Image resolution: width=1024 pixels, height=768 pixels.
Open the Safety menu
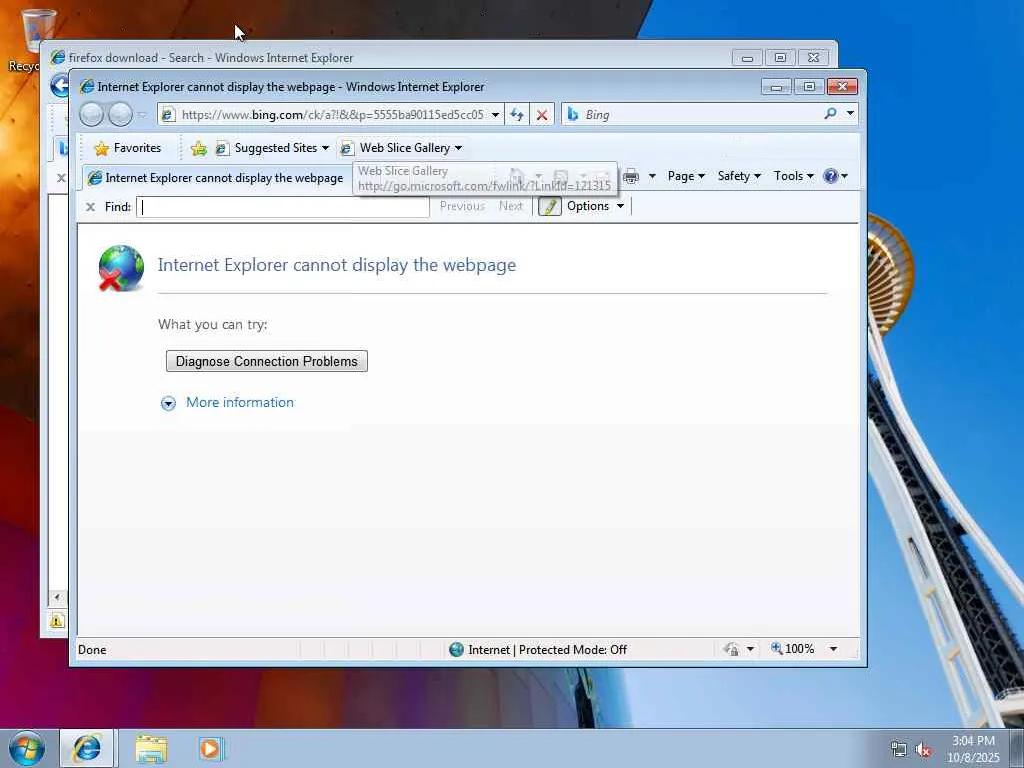coord(739,176)
